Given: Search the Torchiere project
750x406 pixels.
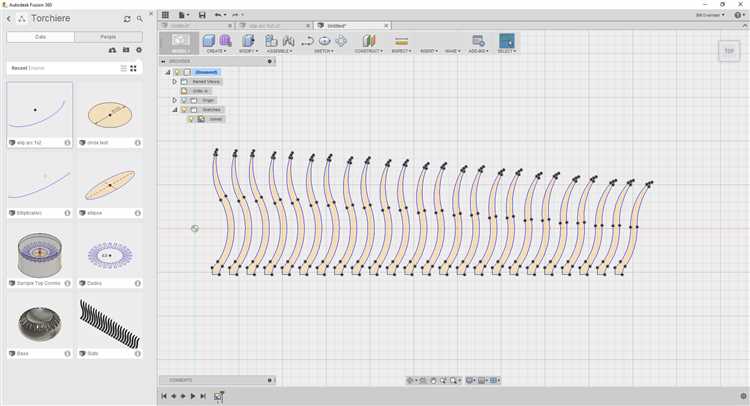Looking at the screenshot, I should click(140, 19).
